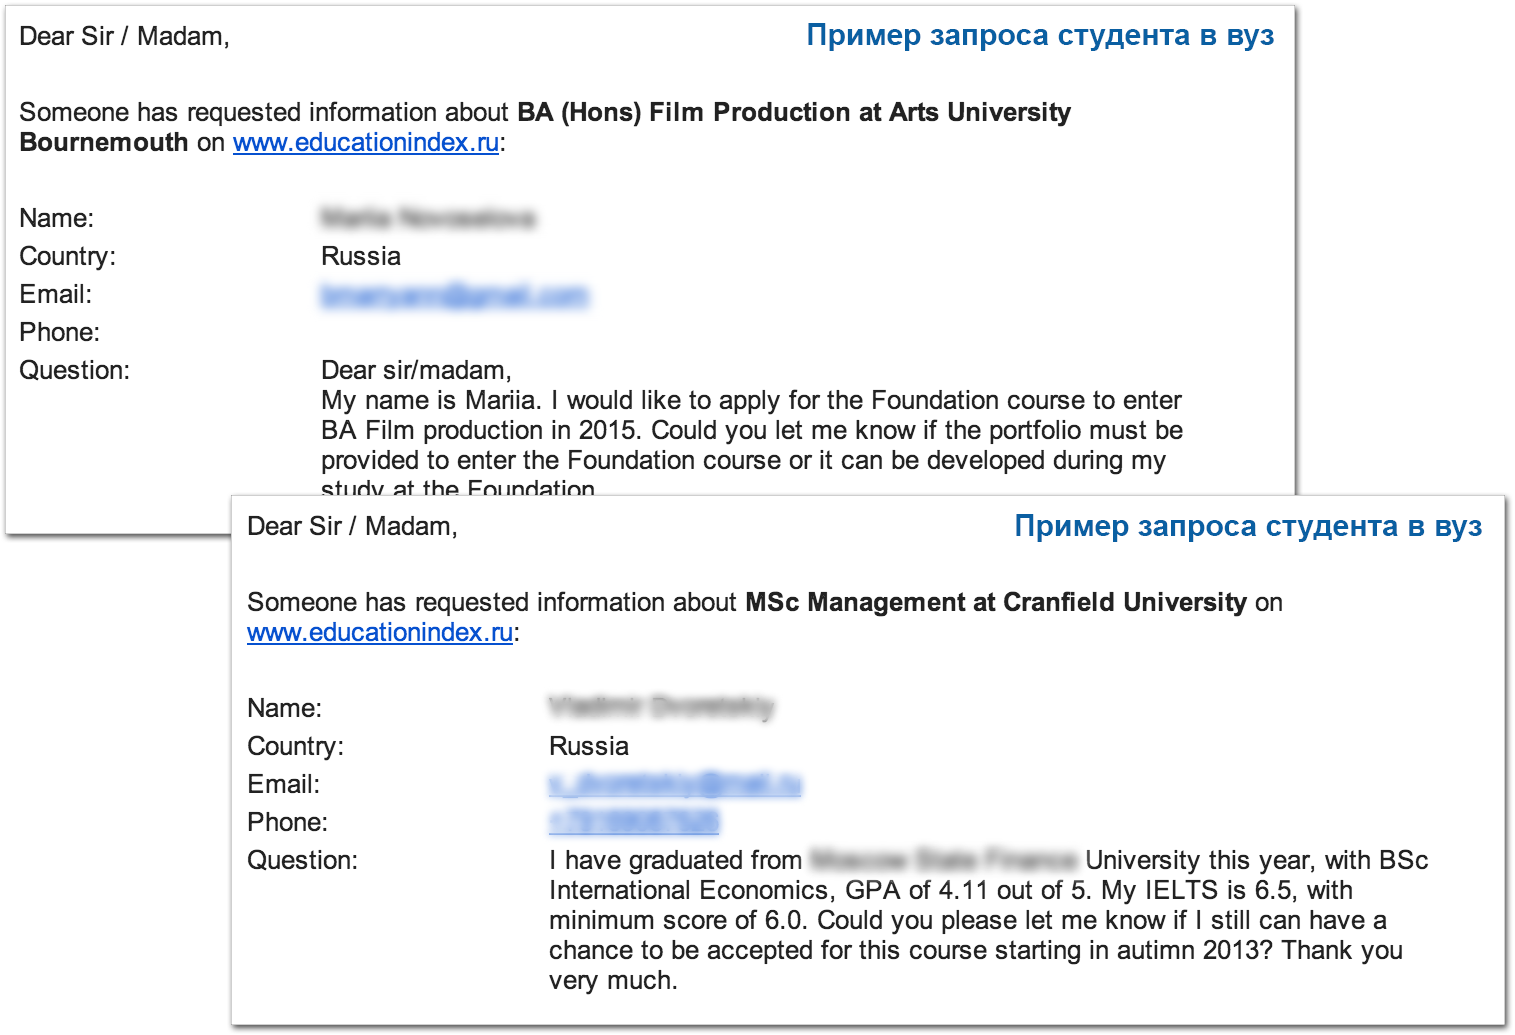Viewport: 1515px width, 1035px height.
Task: Click the blurred university name in the Cranfield question
Action: click(x=942, y=860)
